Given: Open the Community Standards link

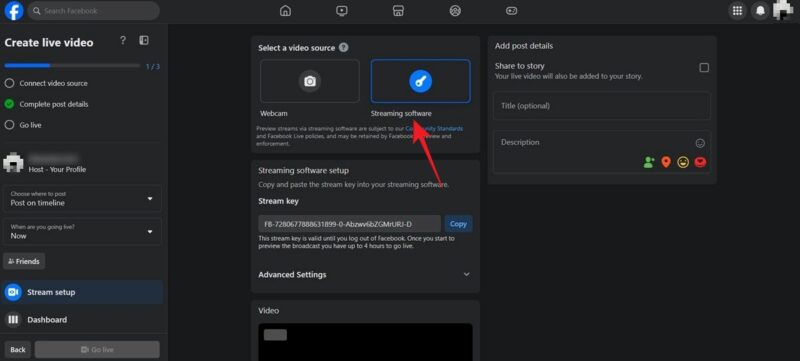Looking at the screenshot, I should click(434, 129).
